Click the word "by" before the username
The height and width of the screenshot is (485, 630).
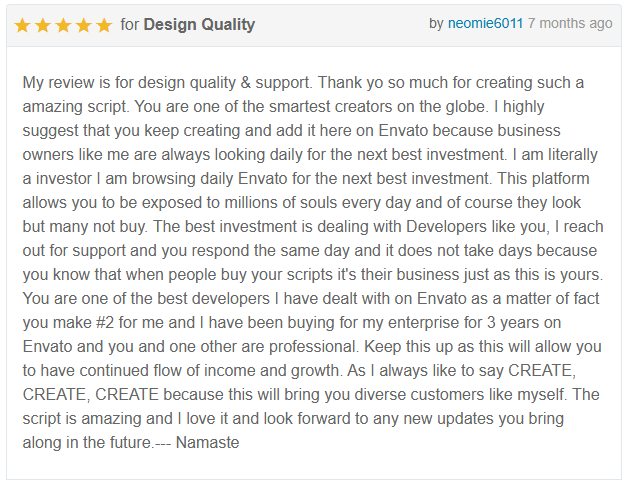tap(436, 23)
